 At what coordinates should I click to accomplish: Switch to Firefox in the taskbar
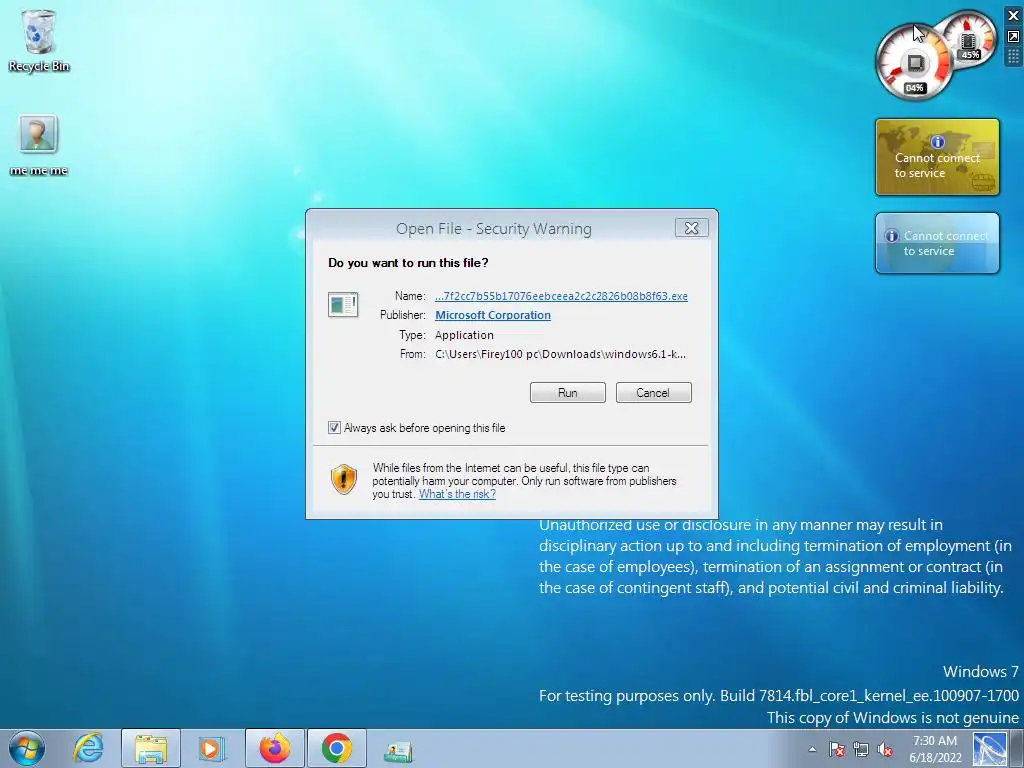(x=275, y=748)
